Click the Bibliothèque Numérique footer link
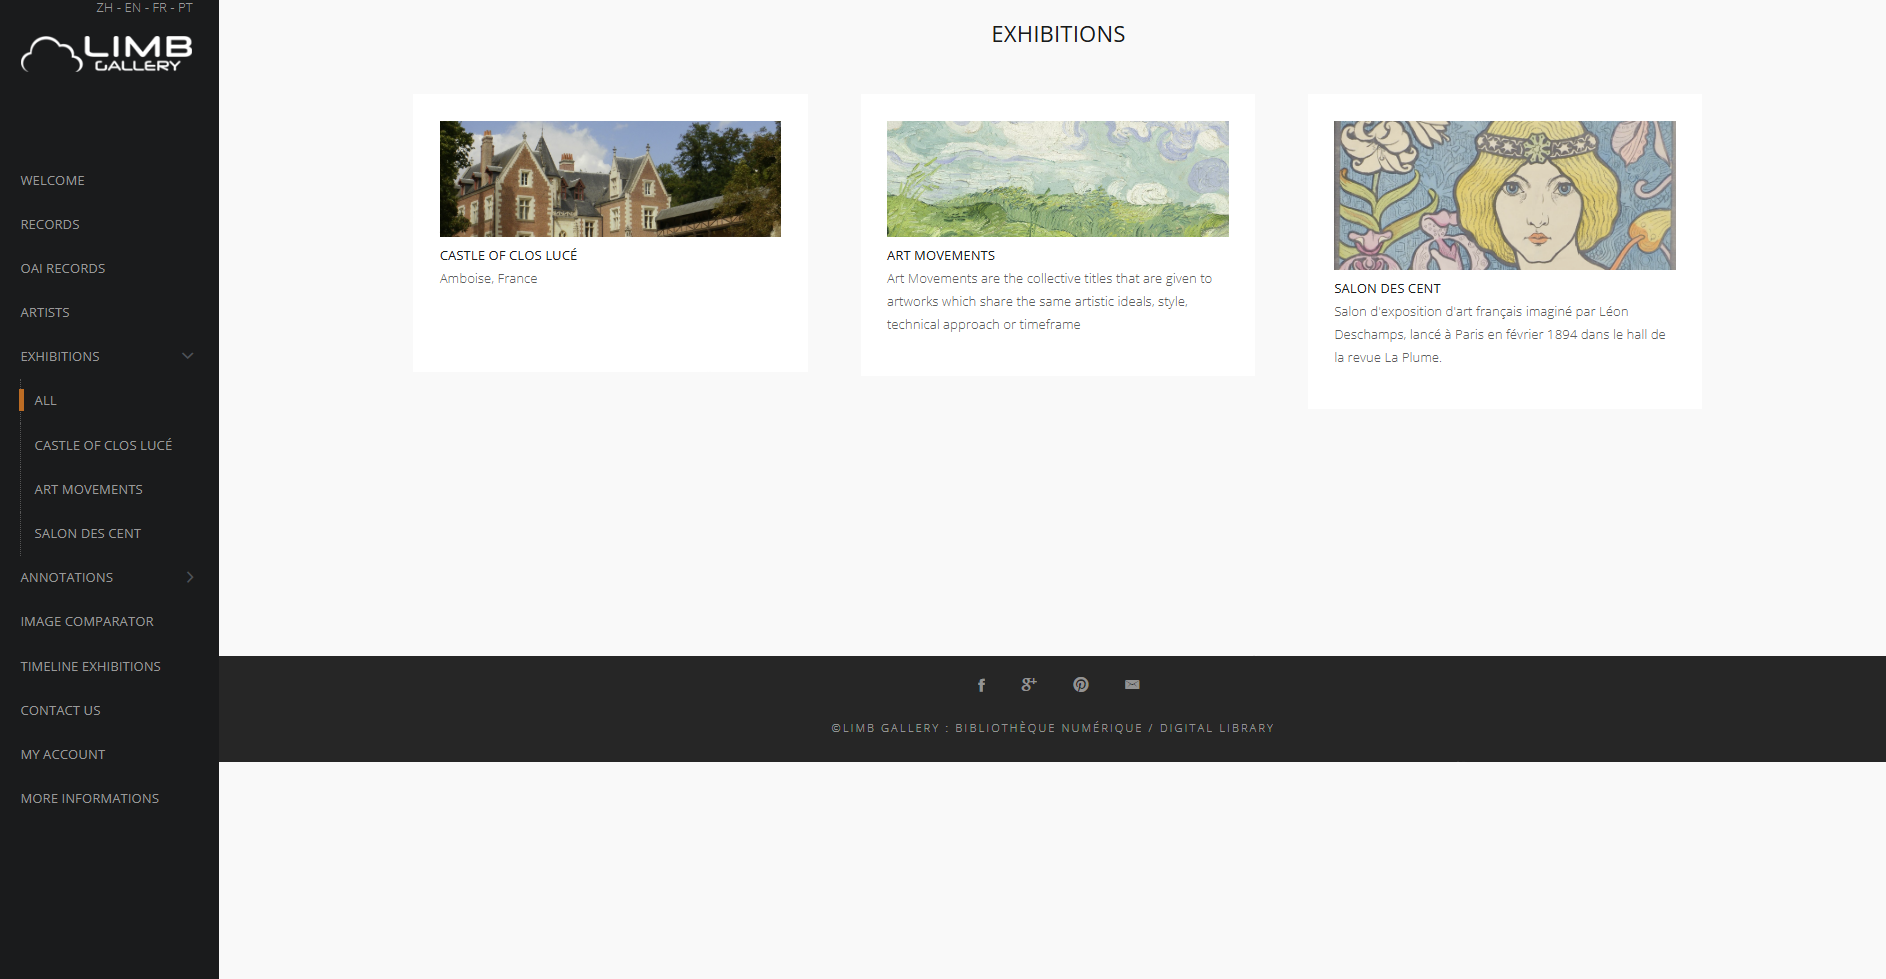 point(1048,728)
